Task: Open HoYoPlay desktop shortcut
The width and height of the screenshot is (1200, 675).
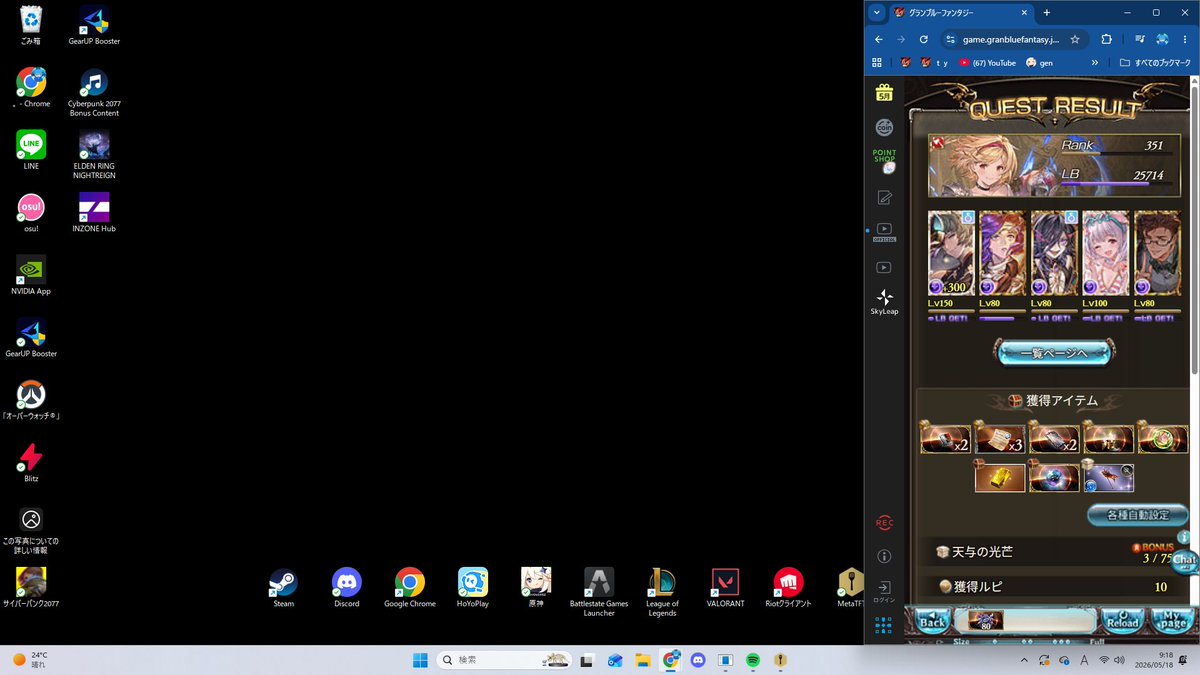Action: pos(473,588)
